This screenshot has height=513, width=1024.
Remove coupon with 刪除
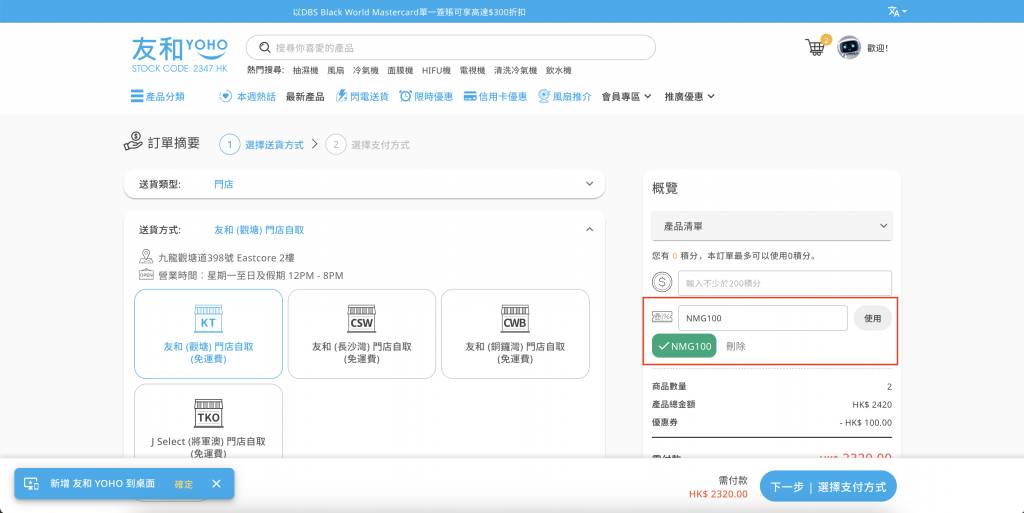point(735,346)
